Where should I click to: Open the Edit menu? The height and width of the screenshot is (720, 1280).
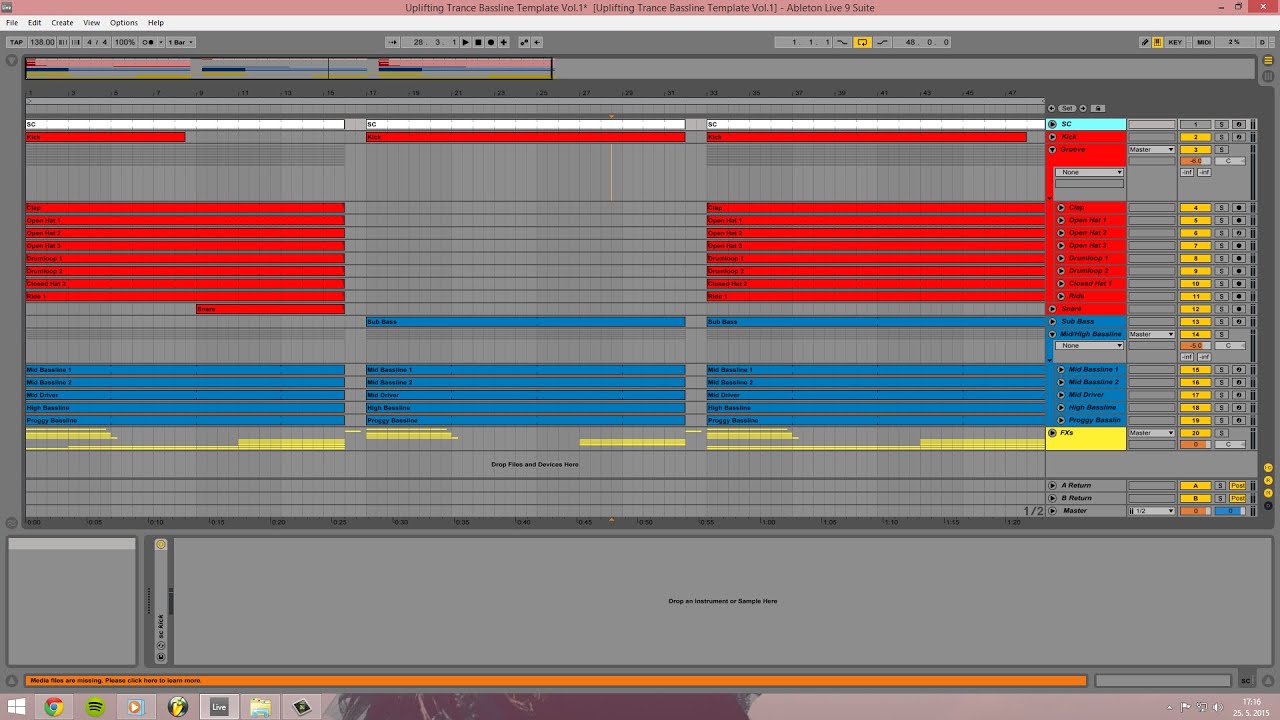point(35,22)
